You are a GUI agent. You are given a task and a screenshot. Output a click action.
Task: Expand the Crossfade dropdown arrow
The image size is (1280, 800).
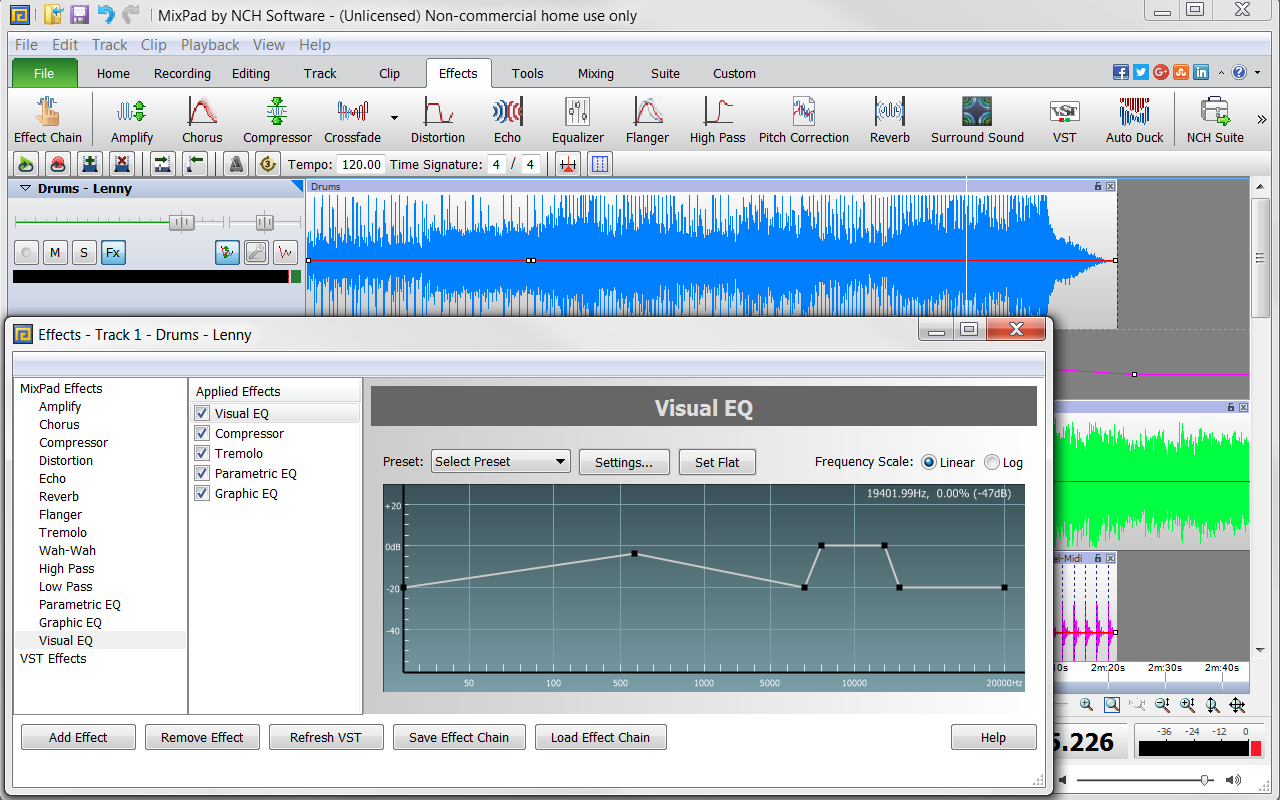tap(394, 117)
